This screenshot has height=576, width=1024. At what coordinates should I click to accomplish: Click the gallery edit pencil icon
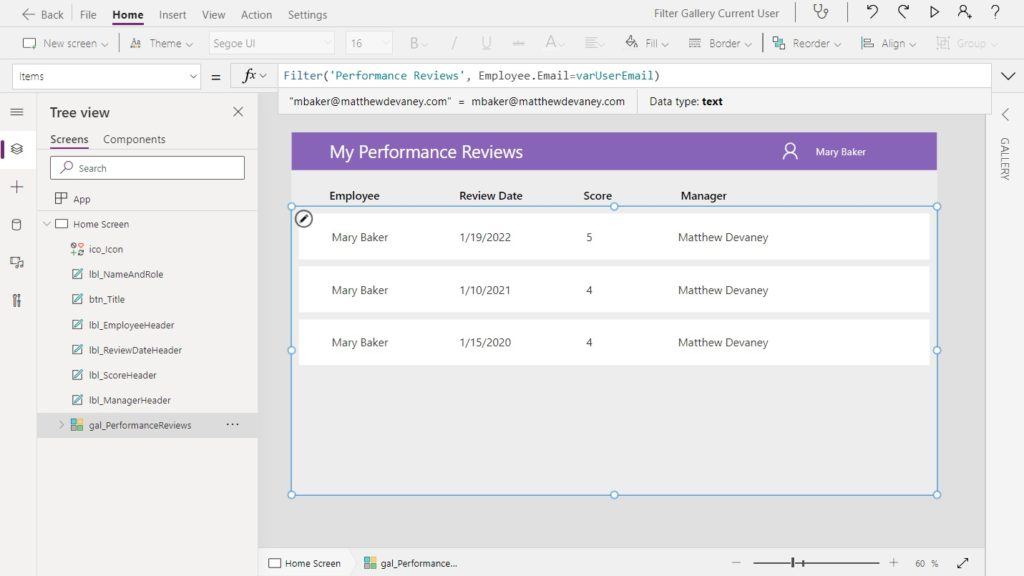pyautogui.click(x=304, y=219)
